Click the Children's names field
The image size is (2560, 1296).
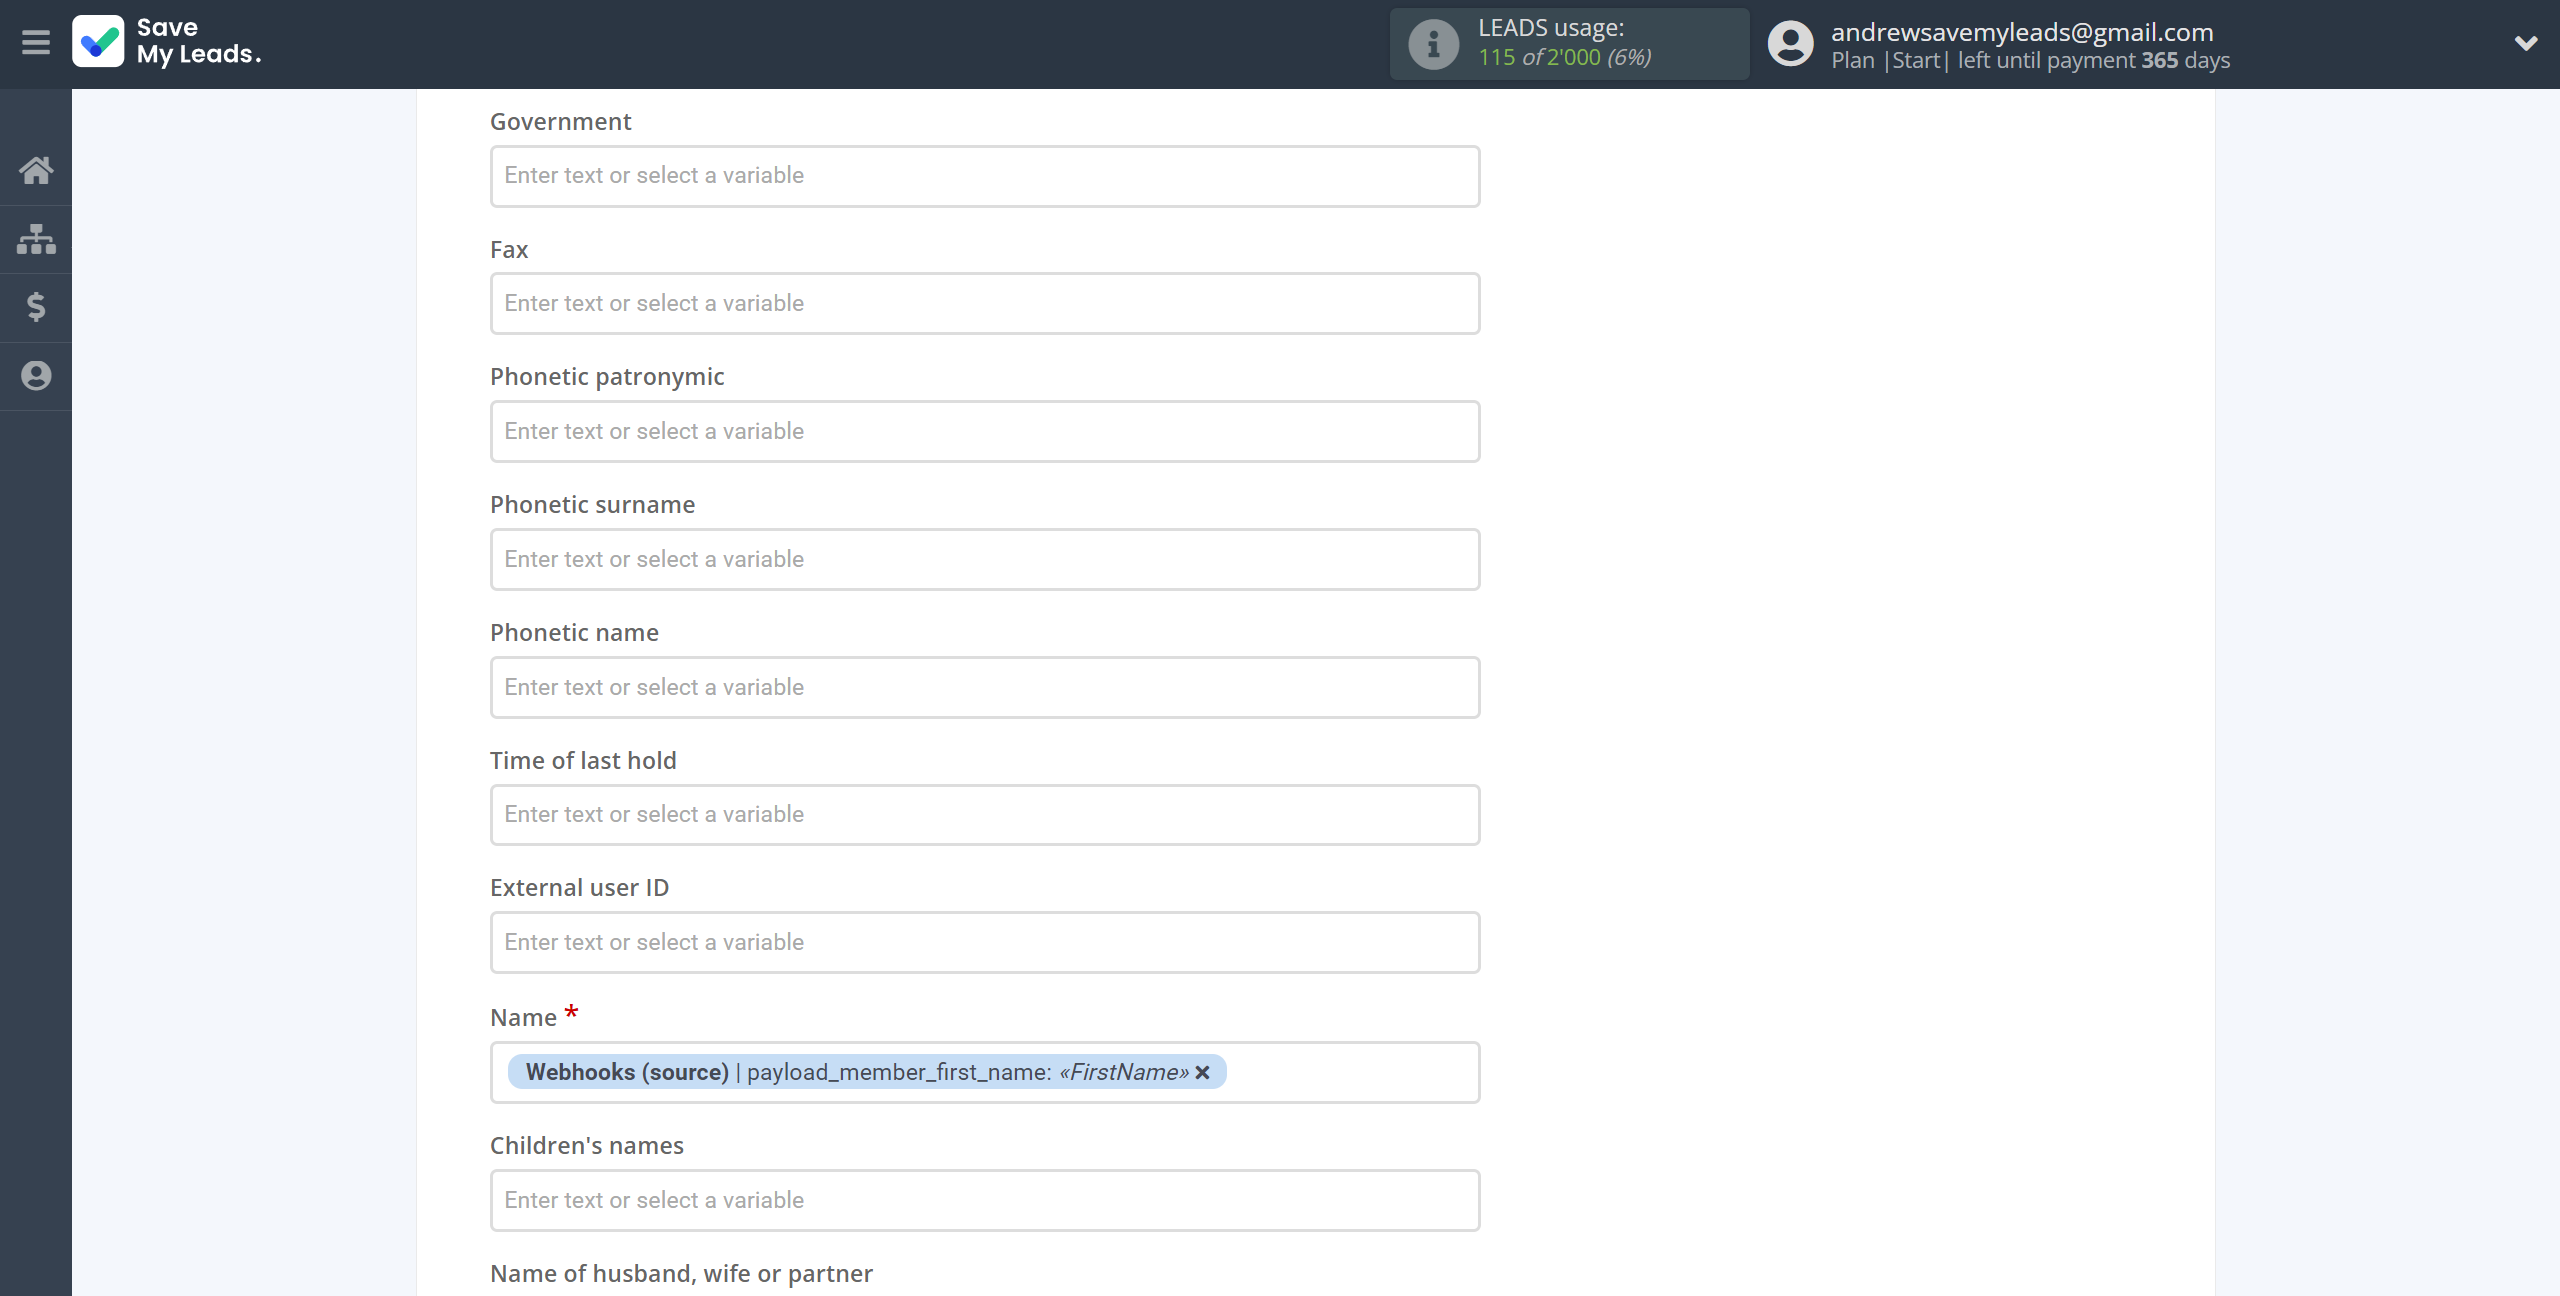(985, 1201)
